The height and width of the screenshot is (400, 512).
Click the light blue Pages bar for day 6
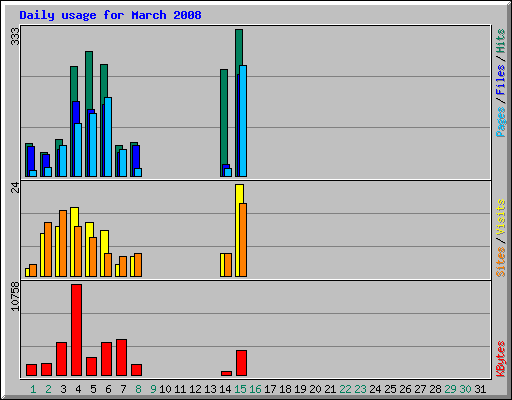tap(108, 137)
